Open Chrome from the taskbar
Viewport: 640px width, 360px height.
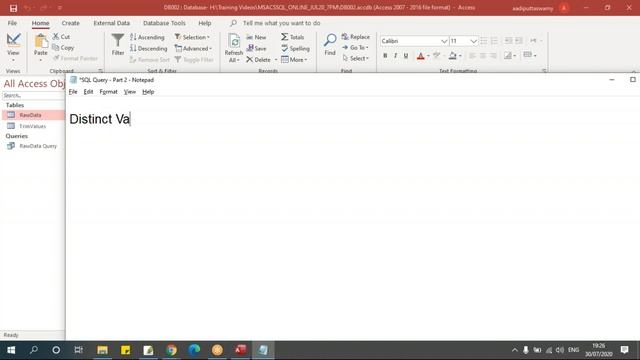click(x=171, y=350)
